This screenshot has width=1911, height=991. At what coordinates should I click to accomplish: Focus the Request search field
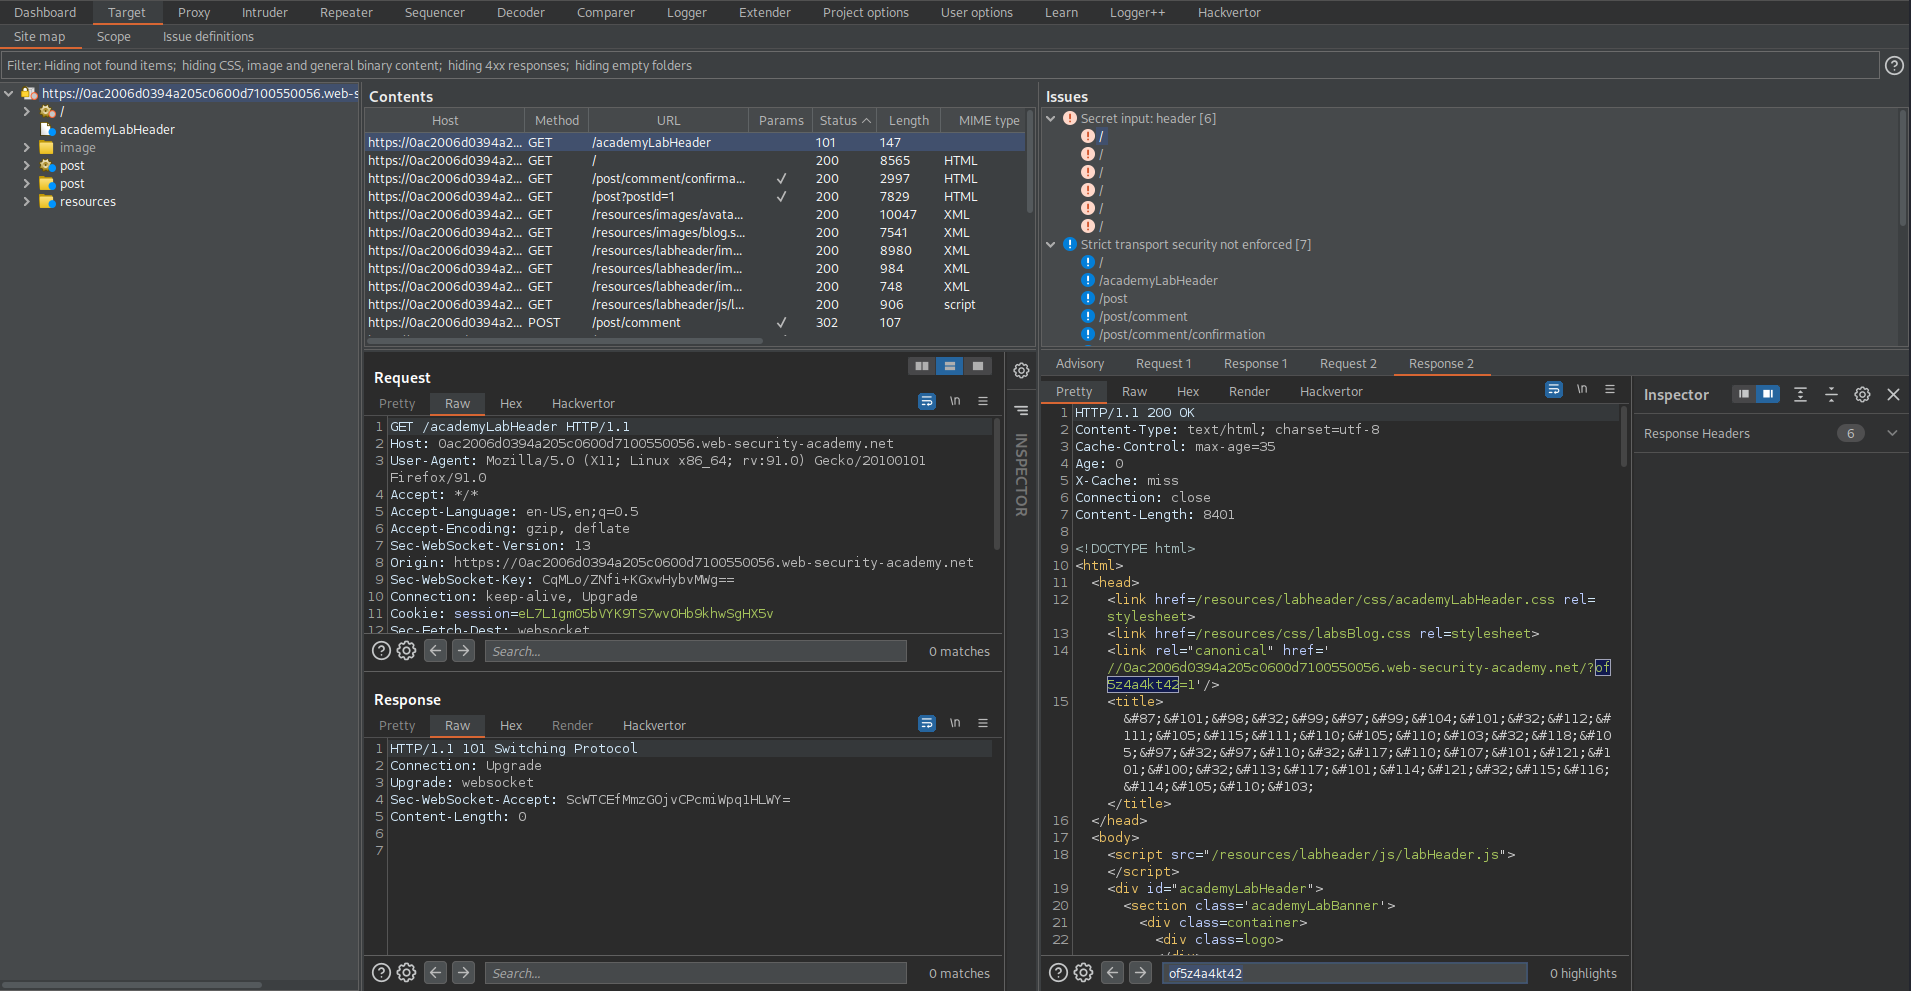point(696,651)
